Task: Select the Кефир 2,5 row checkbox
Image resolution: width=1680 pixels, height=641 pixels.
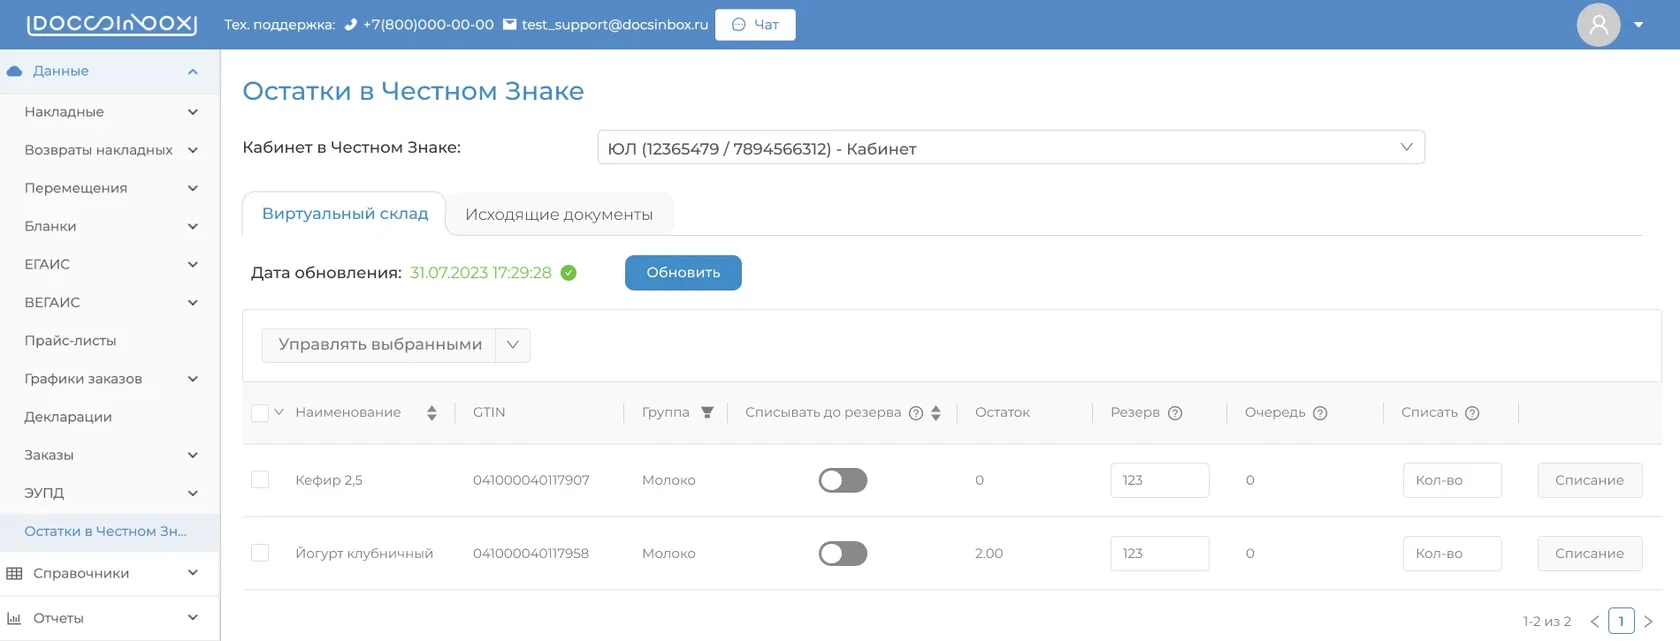Action: pyautogui.click(x=260, y=480)
